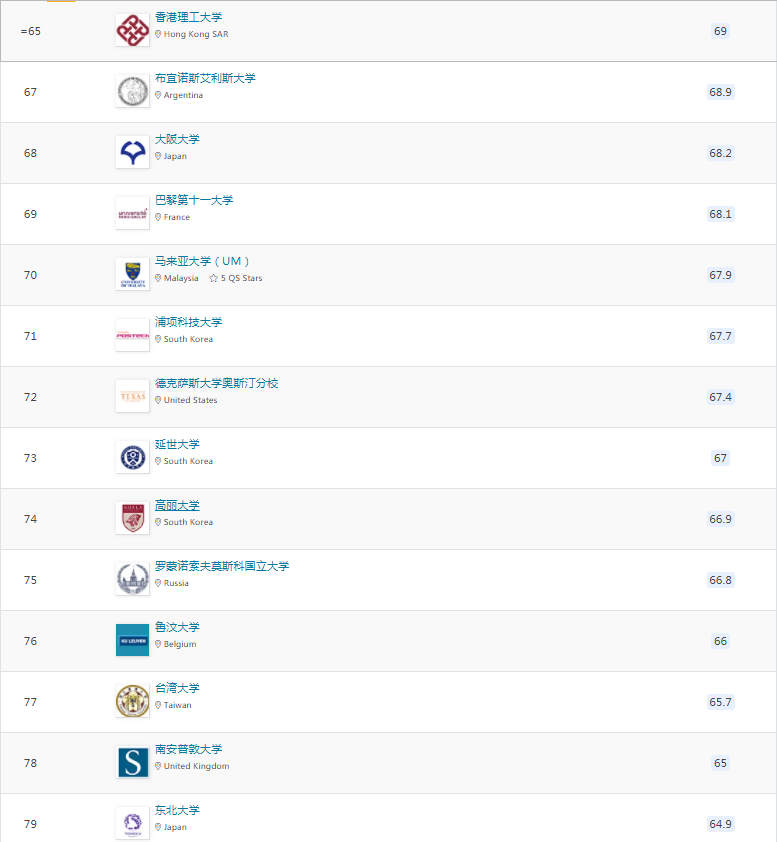Open the 罗蒙诺索夫莫斯科国立大学 link
777x842 pixels.
(222, 566)
